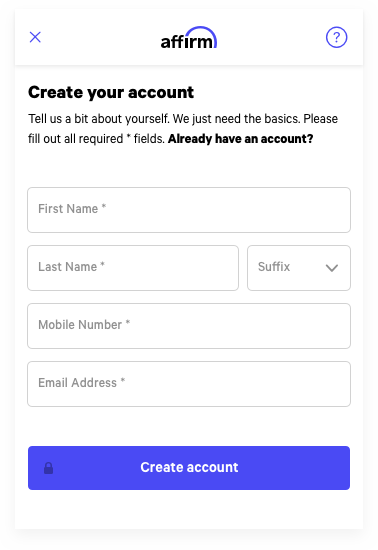The image size is (378, 550).
Task: Follow the 'Already have an account?' link
Action: click(x=241, y=139)
